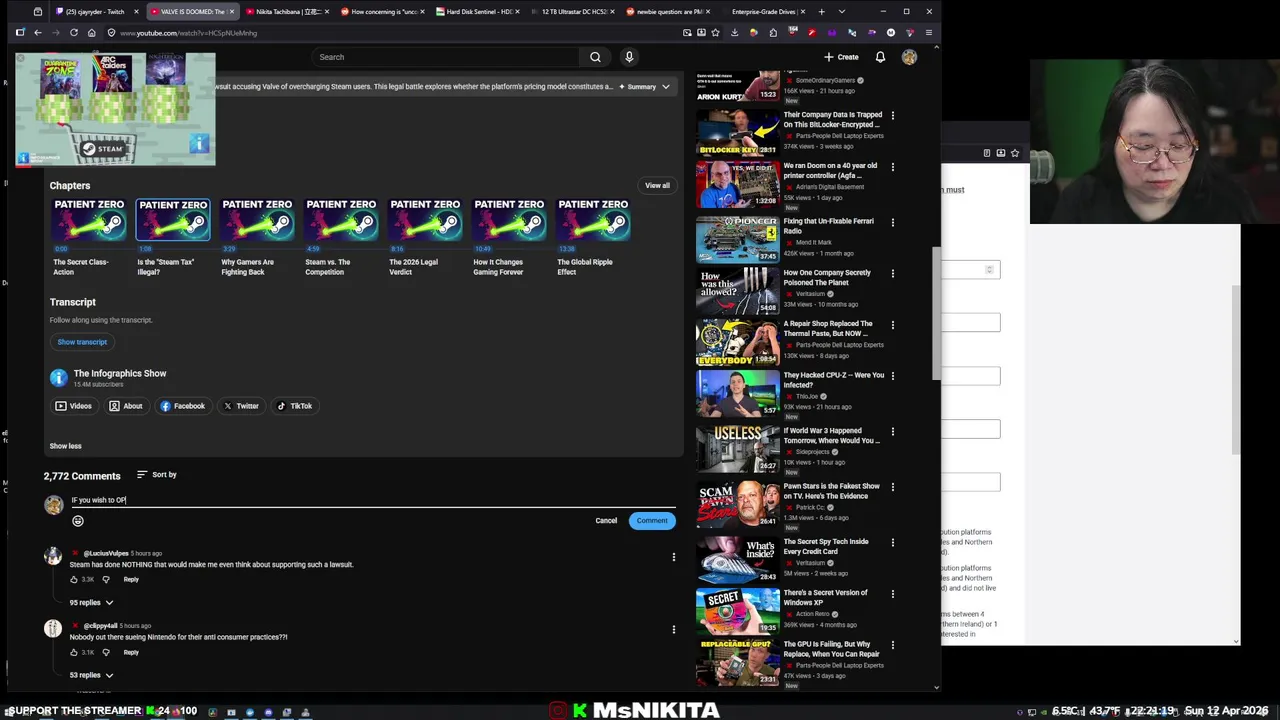Click View all chapters button
This screenshot has height=720, width=1280.
(657, 186)
